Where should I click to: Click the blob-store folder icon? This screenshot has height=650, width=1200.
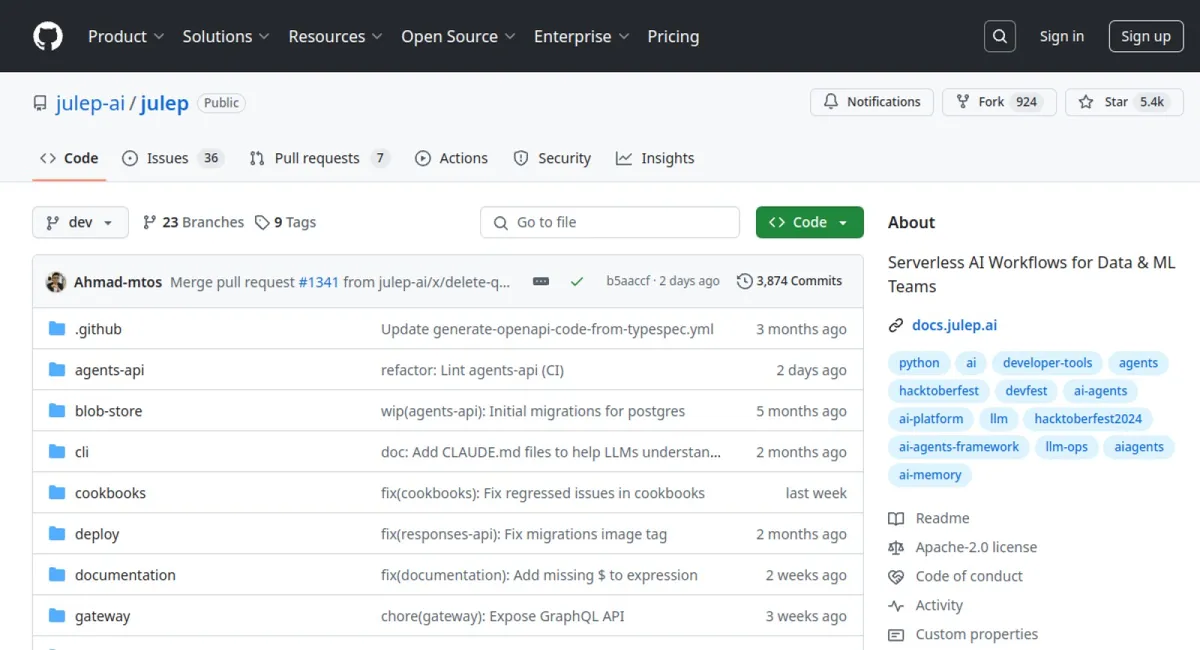pyautogui.click(x=57, y=411)
